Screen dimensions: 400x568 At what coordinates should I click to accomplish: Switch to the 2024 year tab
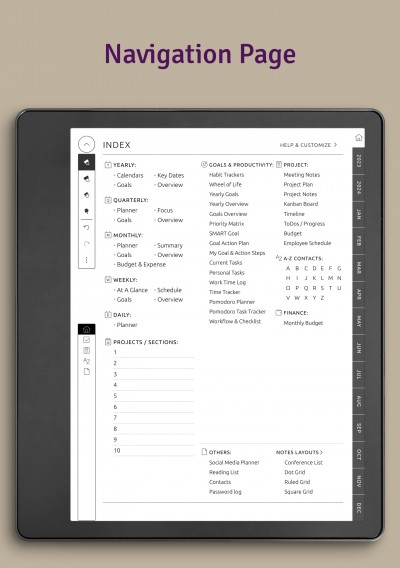click(x=358, y=188)
